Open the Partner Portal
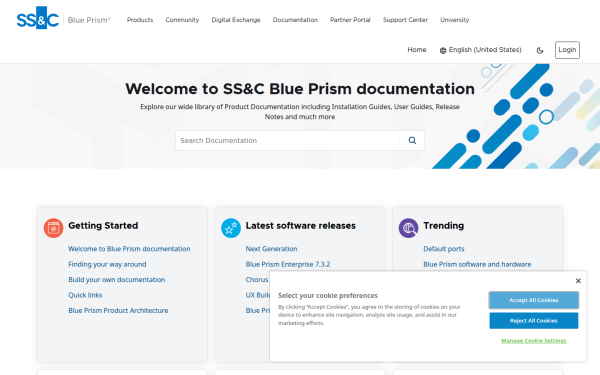This screenshot has height=375, width=600. coord(350,20)
